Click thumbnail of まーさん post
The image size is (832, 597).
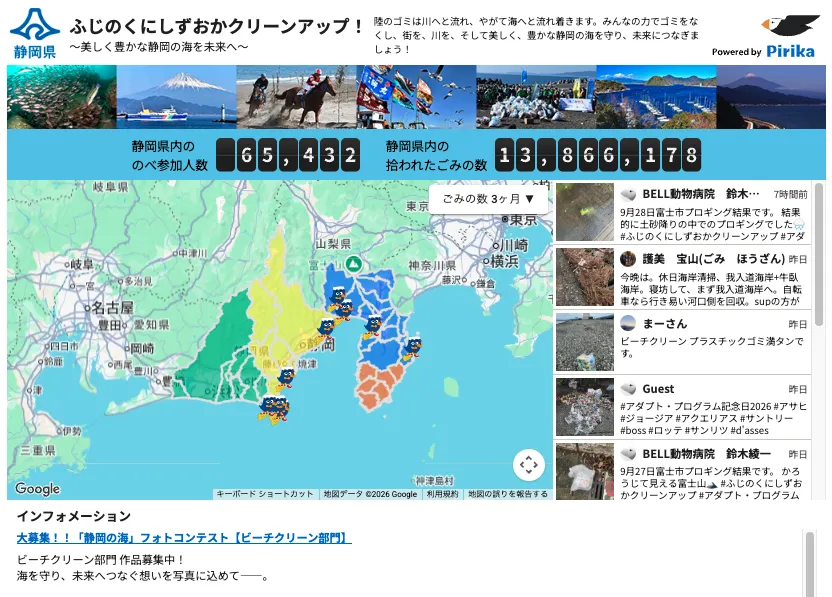585,342
